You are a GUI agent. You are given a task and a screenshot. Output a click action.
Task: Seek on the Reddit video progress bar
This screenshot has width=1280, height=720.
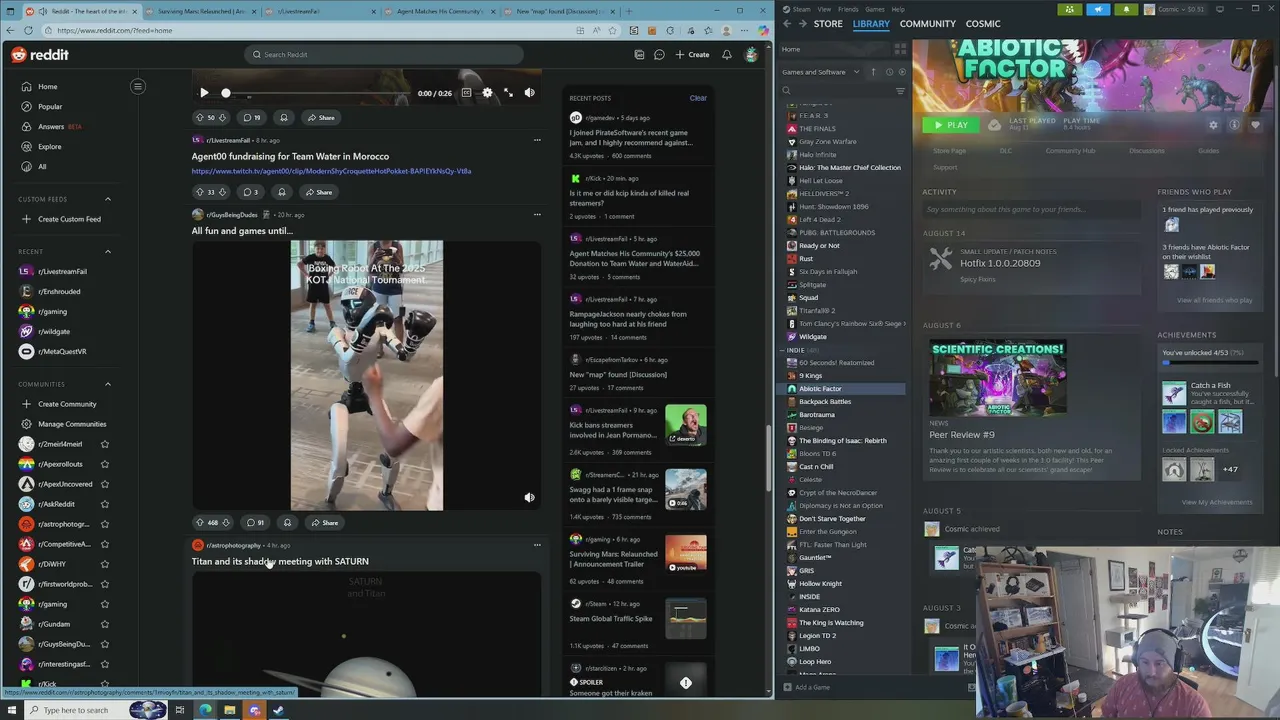coord(320,93)
